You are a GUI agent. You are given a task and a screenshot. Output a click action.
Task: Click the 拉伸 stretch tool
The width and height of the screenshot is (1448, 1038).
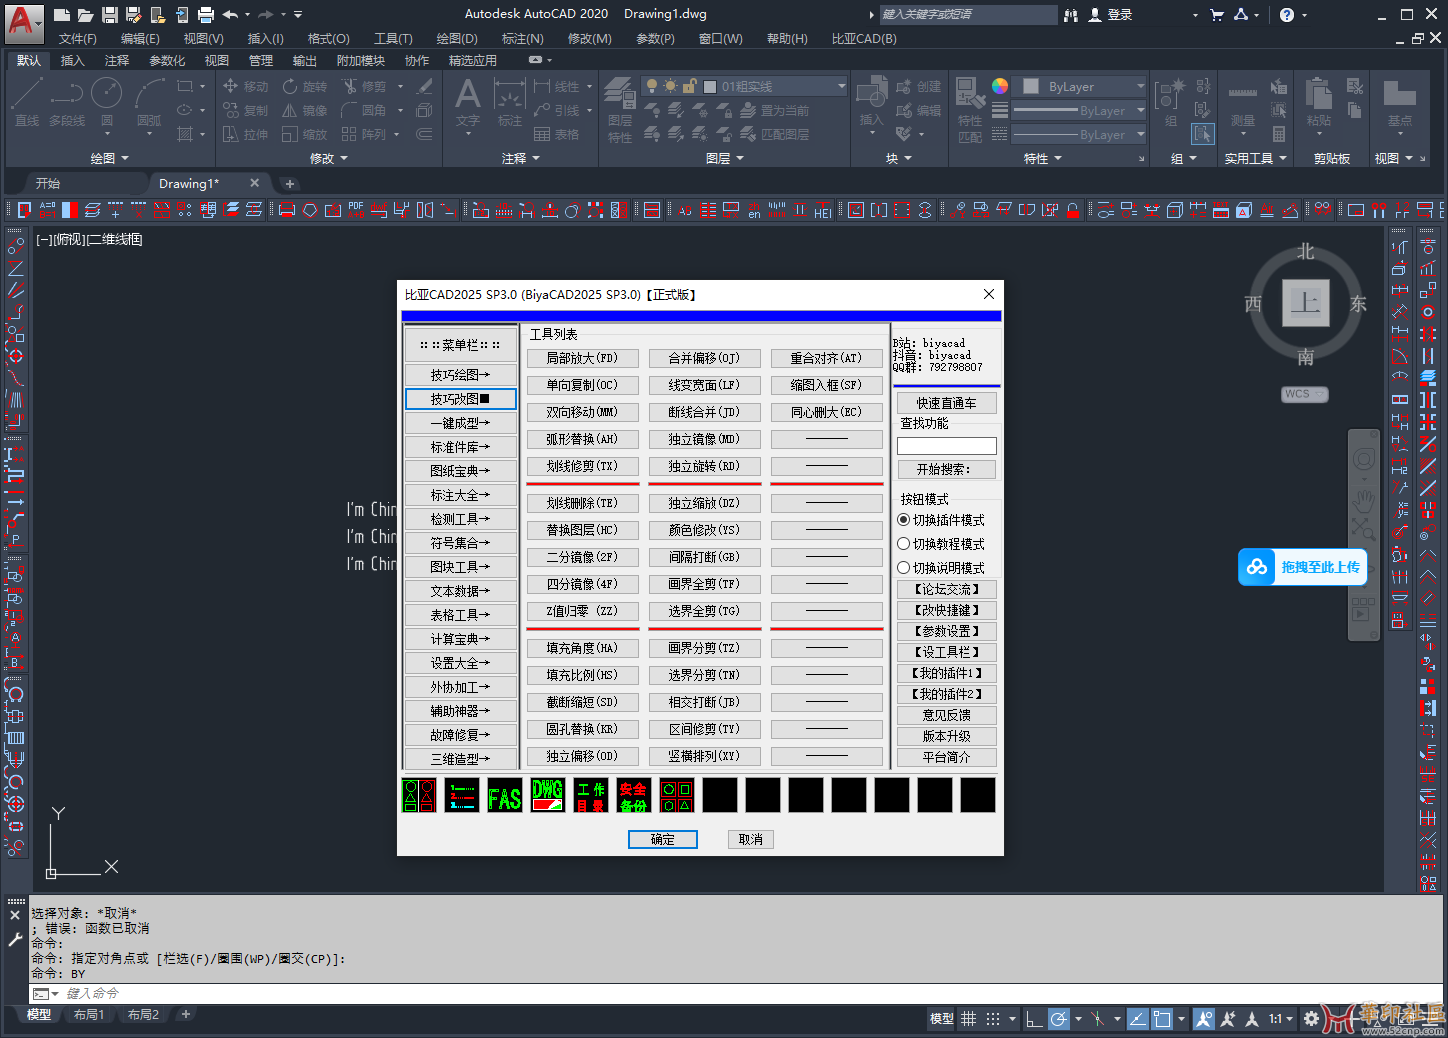245,134
